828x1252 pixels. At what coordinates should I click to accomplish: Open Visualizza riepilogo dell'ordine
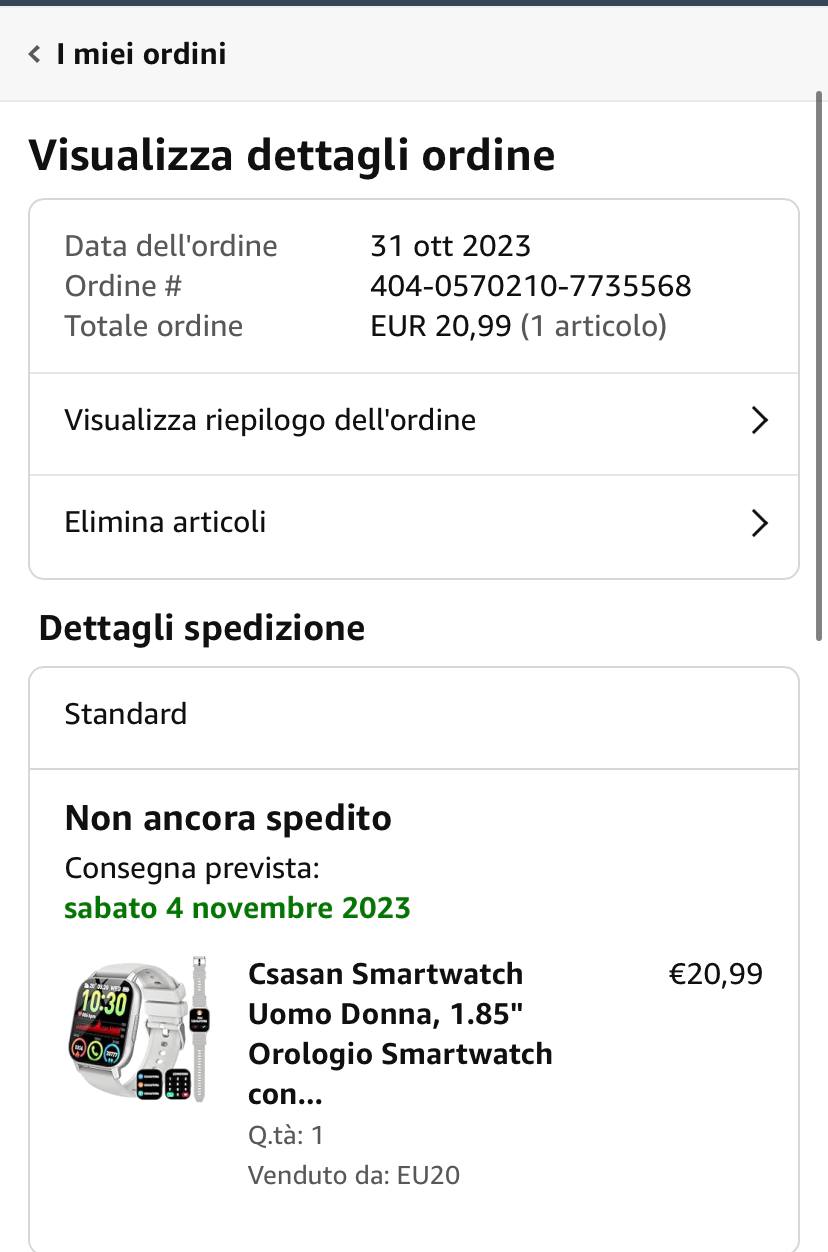click(414, 421)
